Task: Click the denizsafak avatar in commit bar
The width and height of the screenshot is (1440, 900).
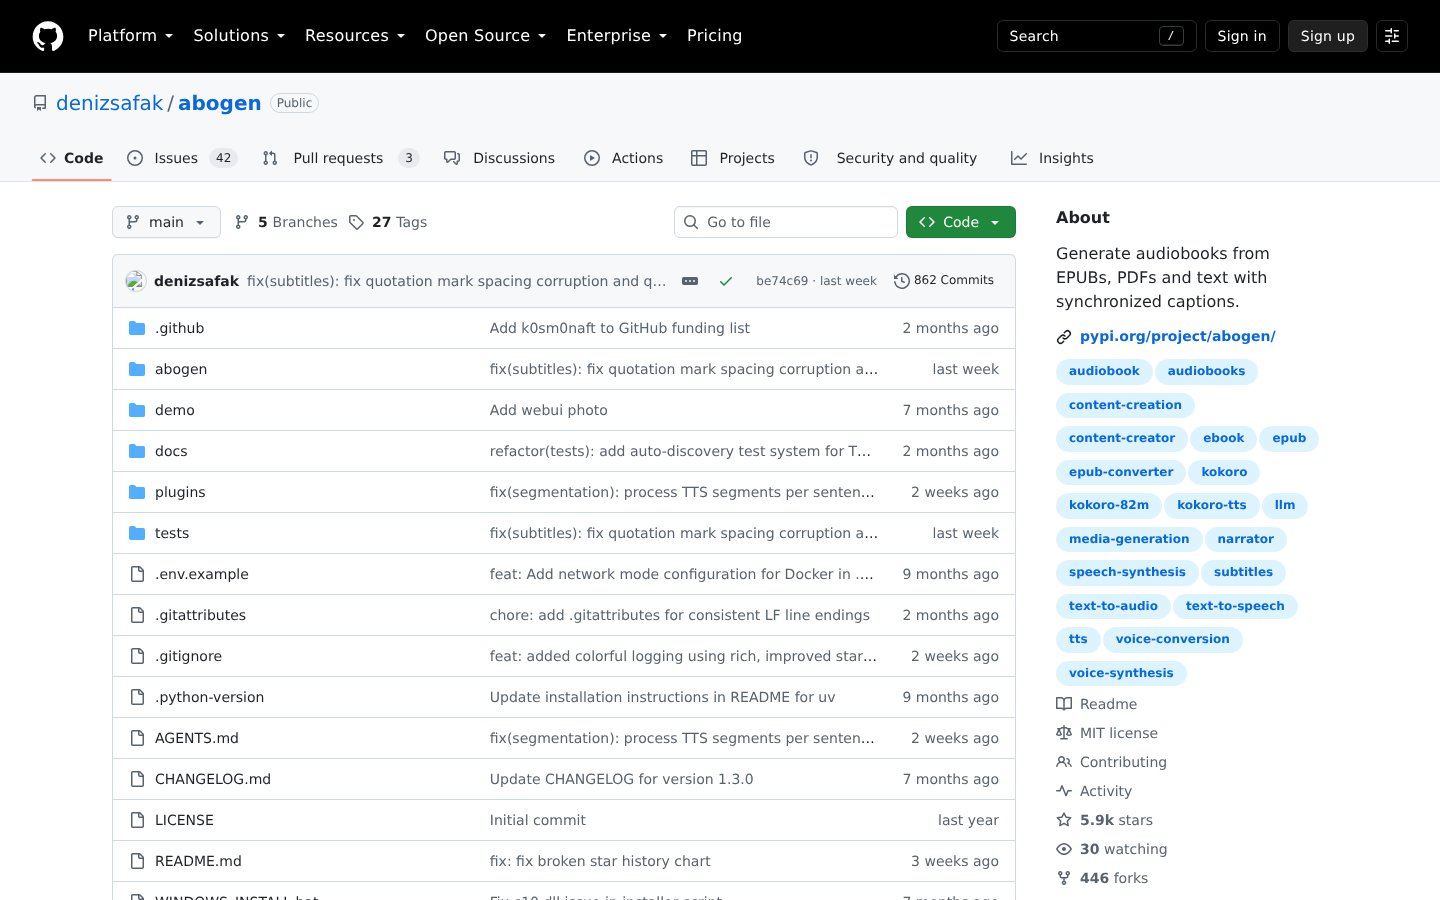Action: [136, 281]
